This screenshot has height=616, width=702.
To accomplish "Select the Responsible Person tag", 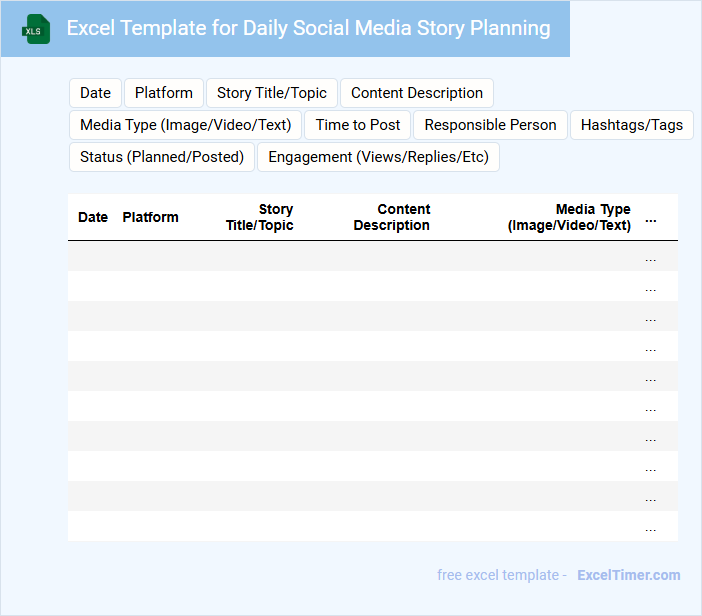I will 490,125.
